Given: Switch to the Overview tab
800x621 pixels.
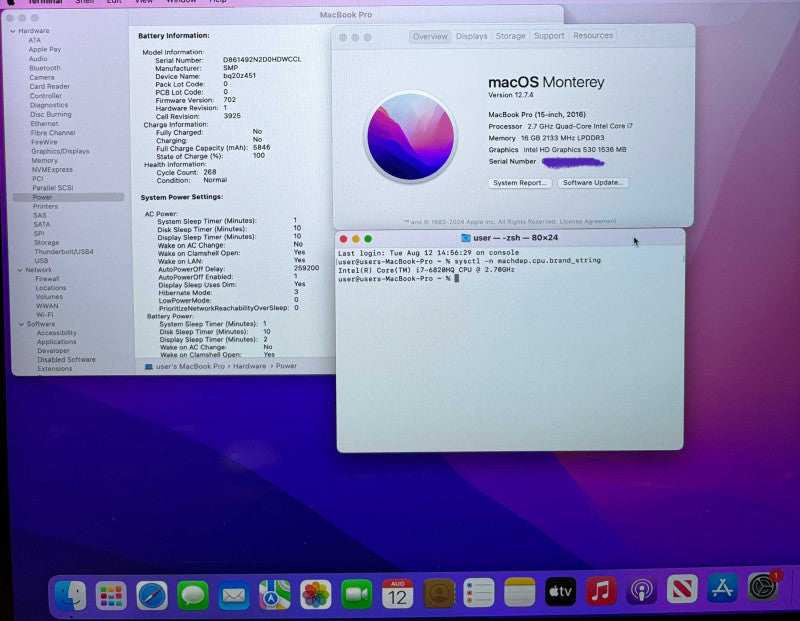Looking at the screenshot, I should point(430,37).
